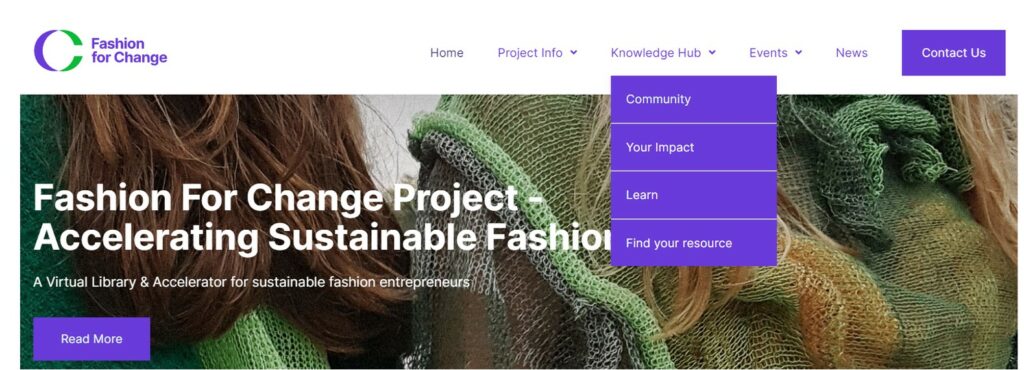Image resolution: width=1024 pixels, height=370 pixels.
Task: Open Find your resource submenu item
Action: click(694, 243)
